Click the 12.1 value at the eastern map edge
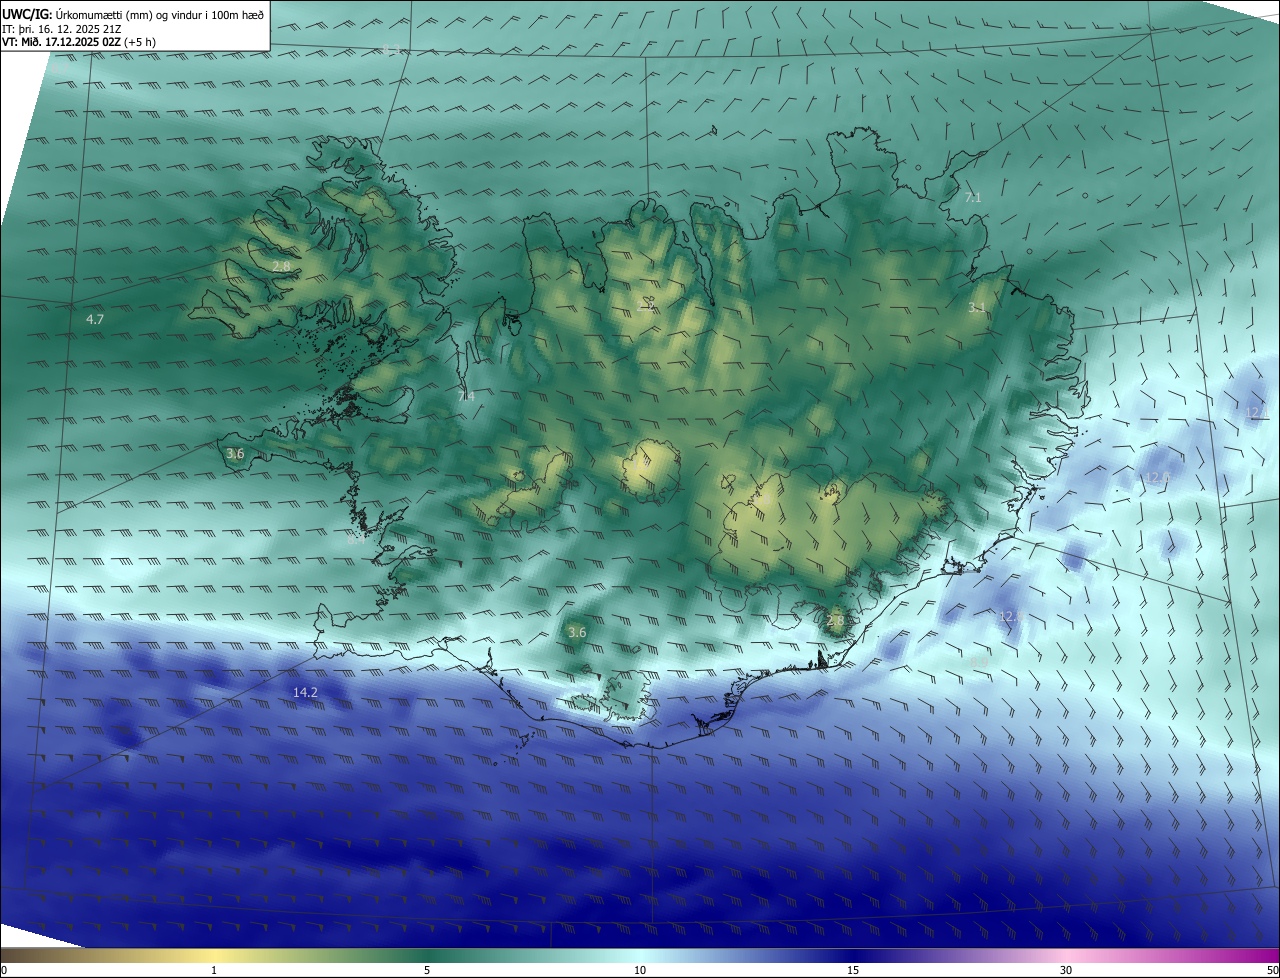The width and height of the screenshot is (1280, 978). pyautogui.click(x=1257, y=412)
